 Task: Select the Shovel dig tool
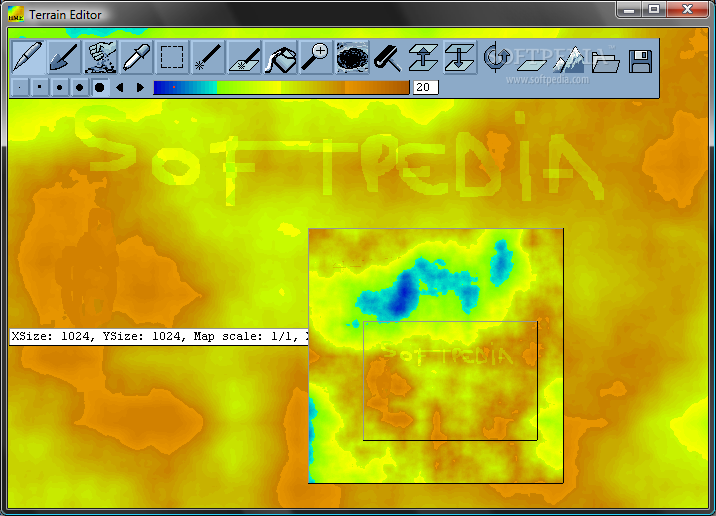63,58
